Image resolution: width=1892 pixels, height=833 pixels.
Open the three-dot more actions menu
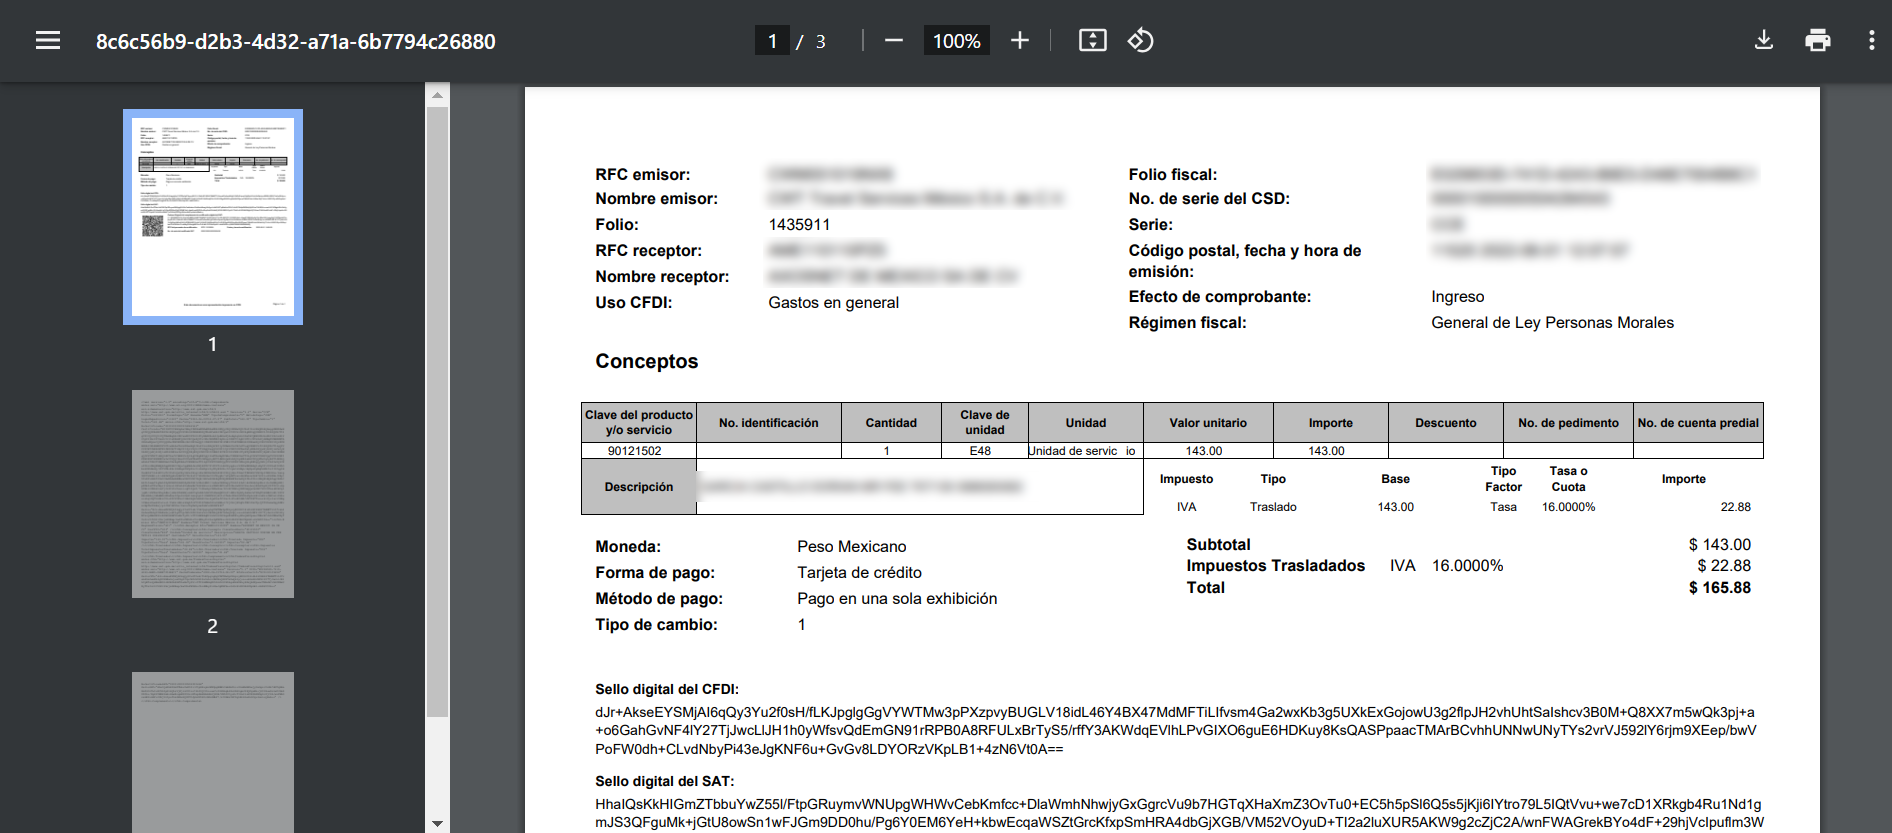[1871, 41]
